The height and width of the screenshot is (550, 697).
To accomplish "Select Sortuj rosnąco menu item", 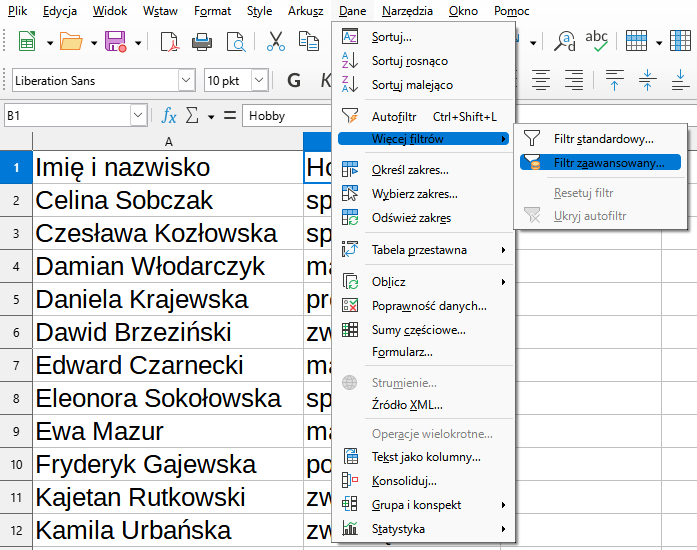I will tap(412, 61).
